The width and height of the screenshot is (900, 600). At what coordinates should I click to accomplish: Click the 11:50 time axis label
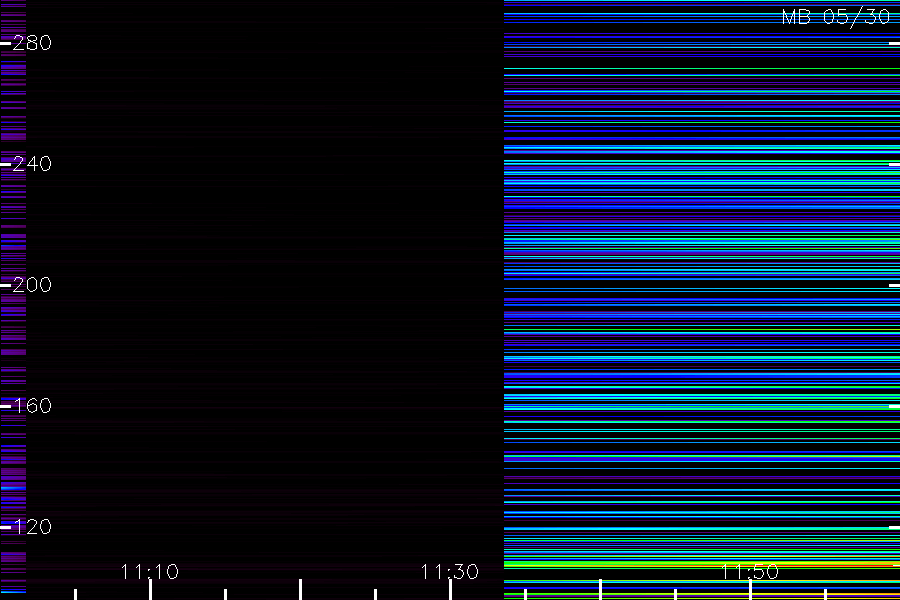750,572
